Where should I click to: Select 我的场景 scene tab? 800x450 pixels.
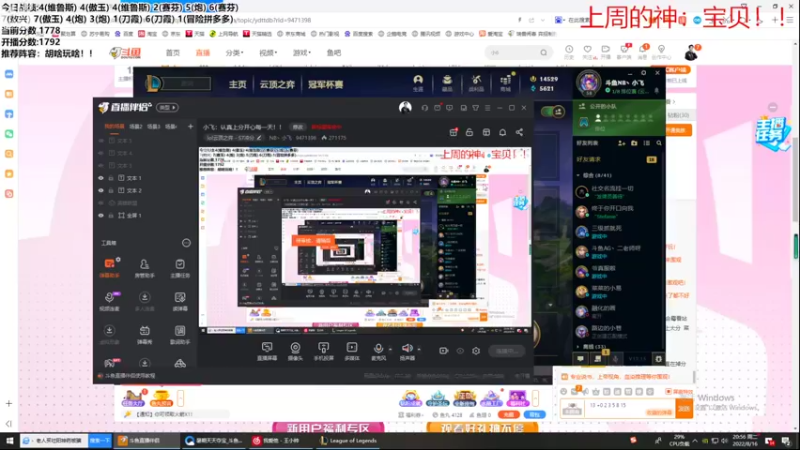(x=114, y=127)
